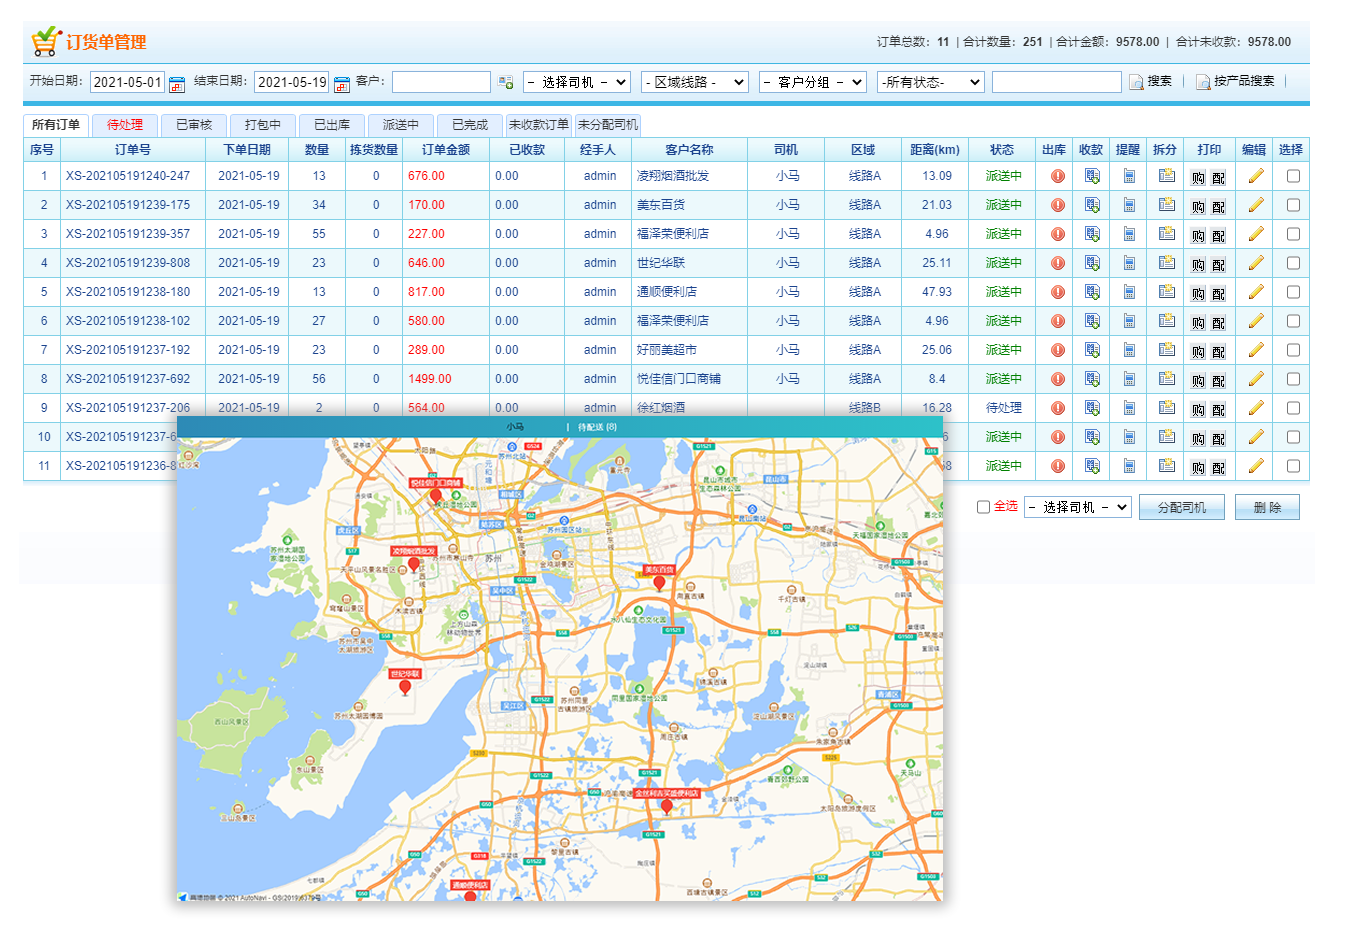Image resolution: width=1368 pixels, height=944 pixels.
Task: Click 提醒 icon for 徐红烟酒 row
Action: coord(1129,408)
